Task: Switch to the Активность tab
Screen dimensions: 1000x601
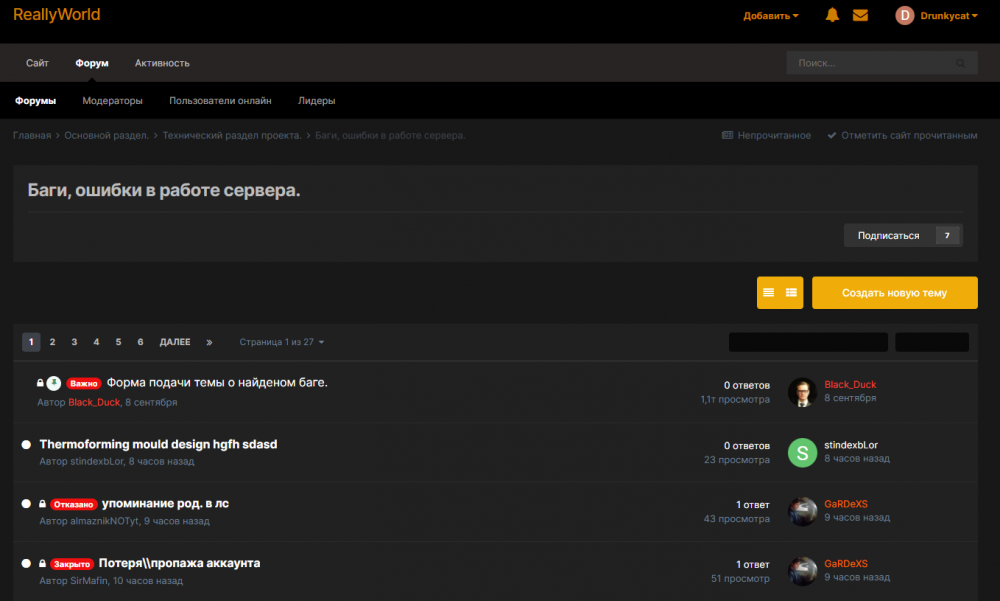Action: pos(162,63)
